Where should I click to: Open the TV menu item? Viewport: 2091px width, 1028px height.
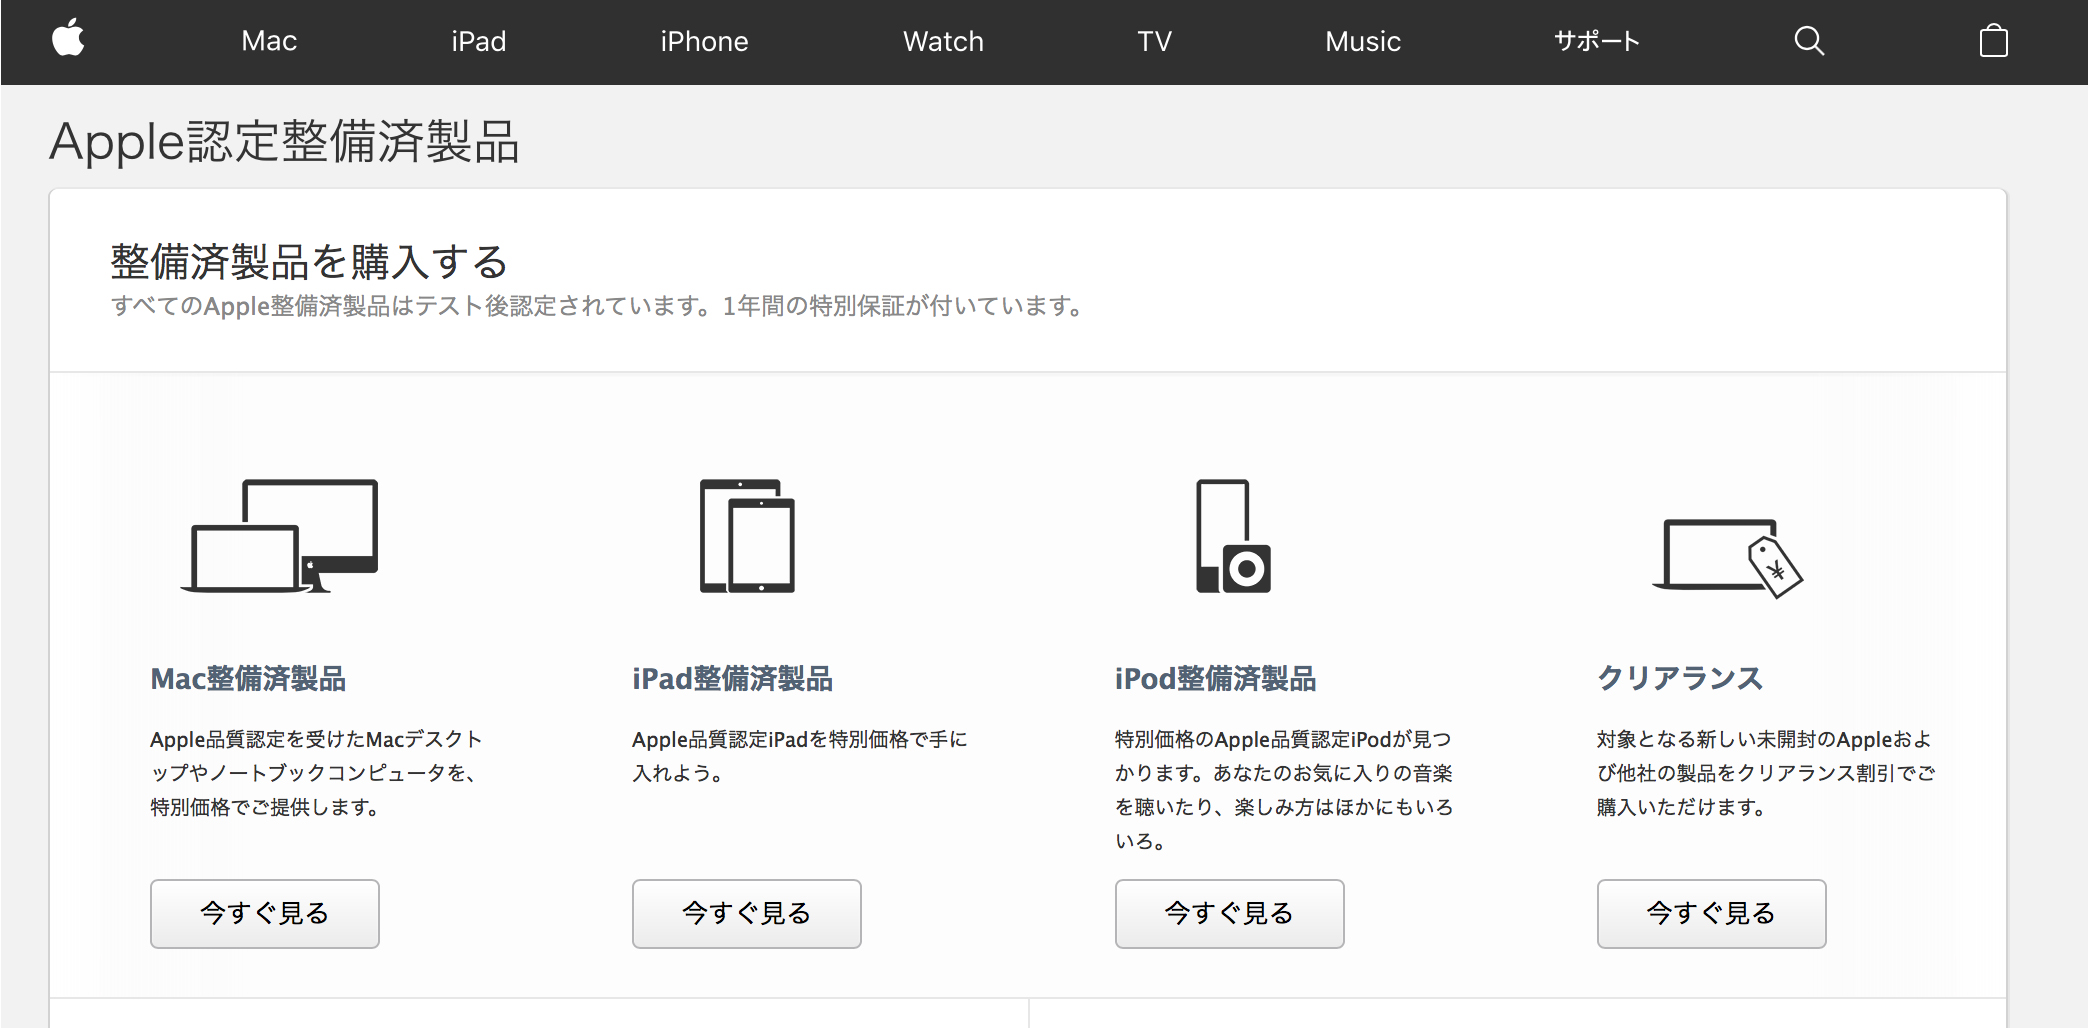pyautogui.click(x=1154, y=41)
